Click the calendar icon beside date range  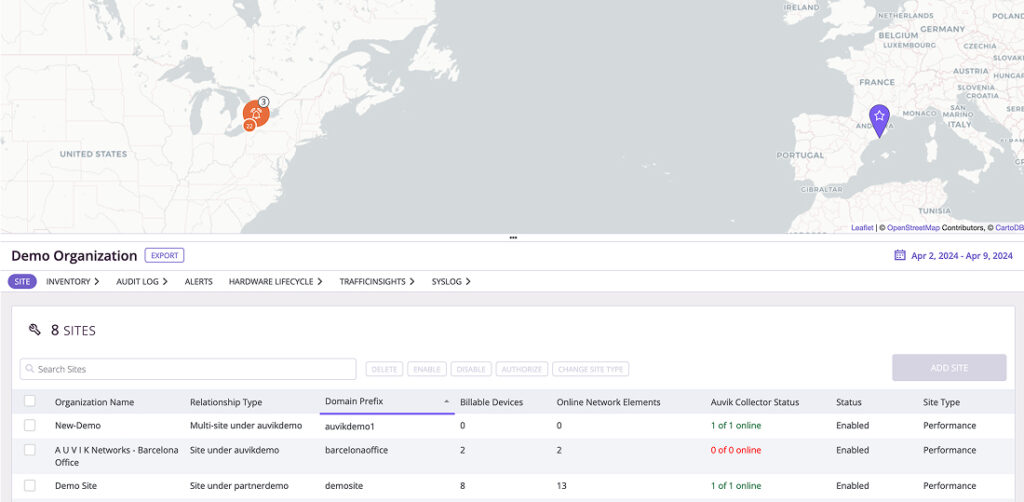[899, 255]
